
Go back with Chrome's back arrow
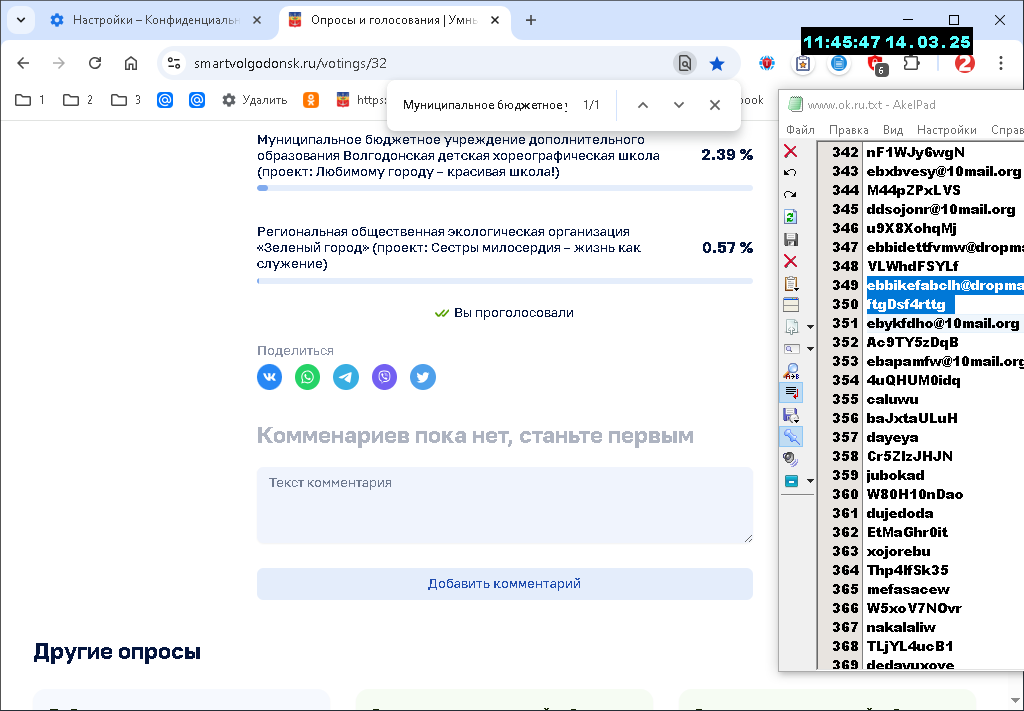[x=24, y=63]
